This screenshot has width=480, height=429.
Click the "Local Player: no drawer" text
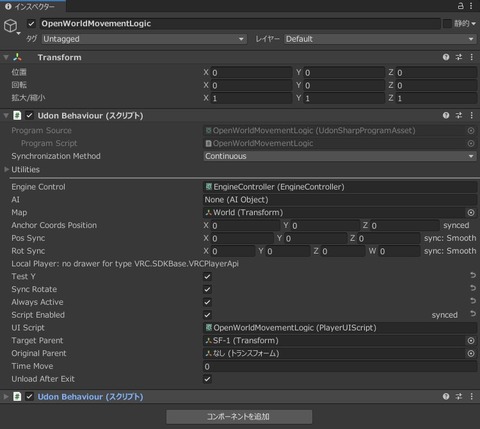125,264
